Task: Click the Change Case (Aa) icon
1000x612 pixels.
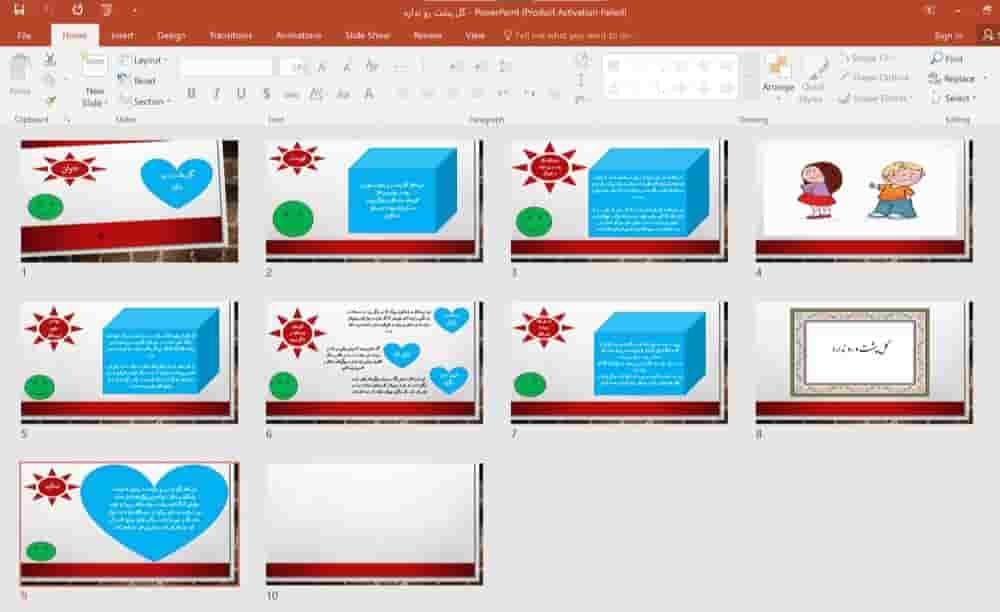Action: (343, 94)
